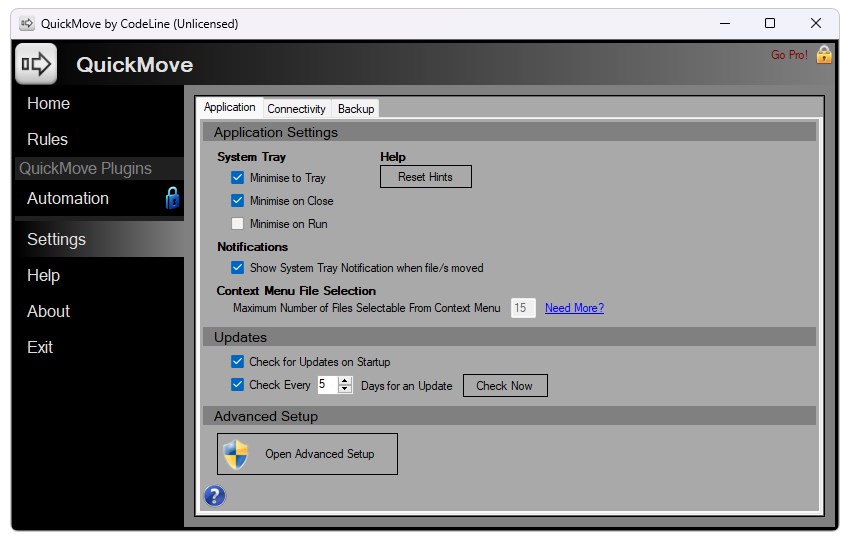Click the maximum files field showing 15
Viewport: 848px width, 541px height.
(523, 308)
